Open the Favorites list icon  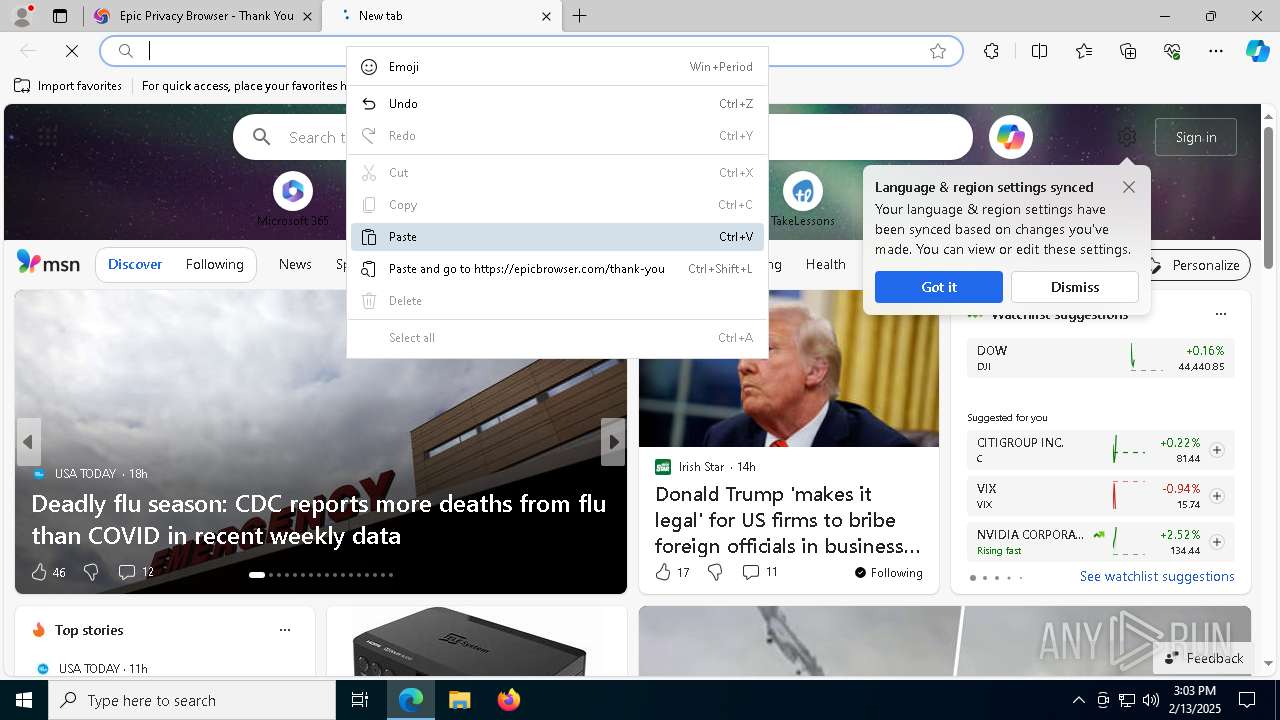pyautogui.click(x=1084, y=51)
